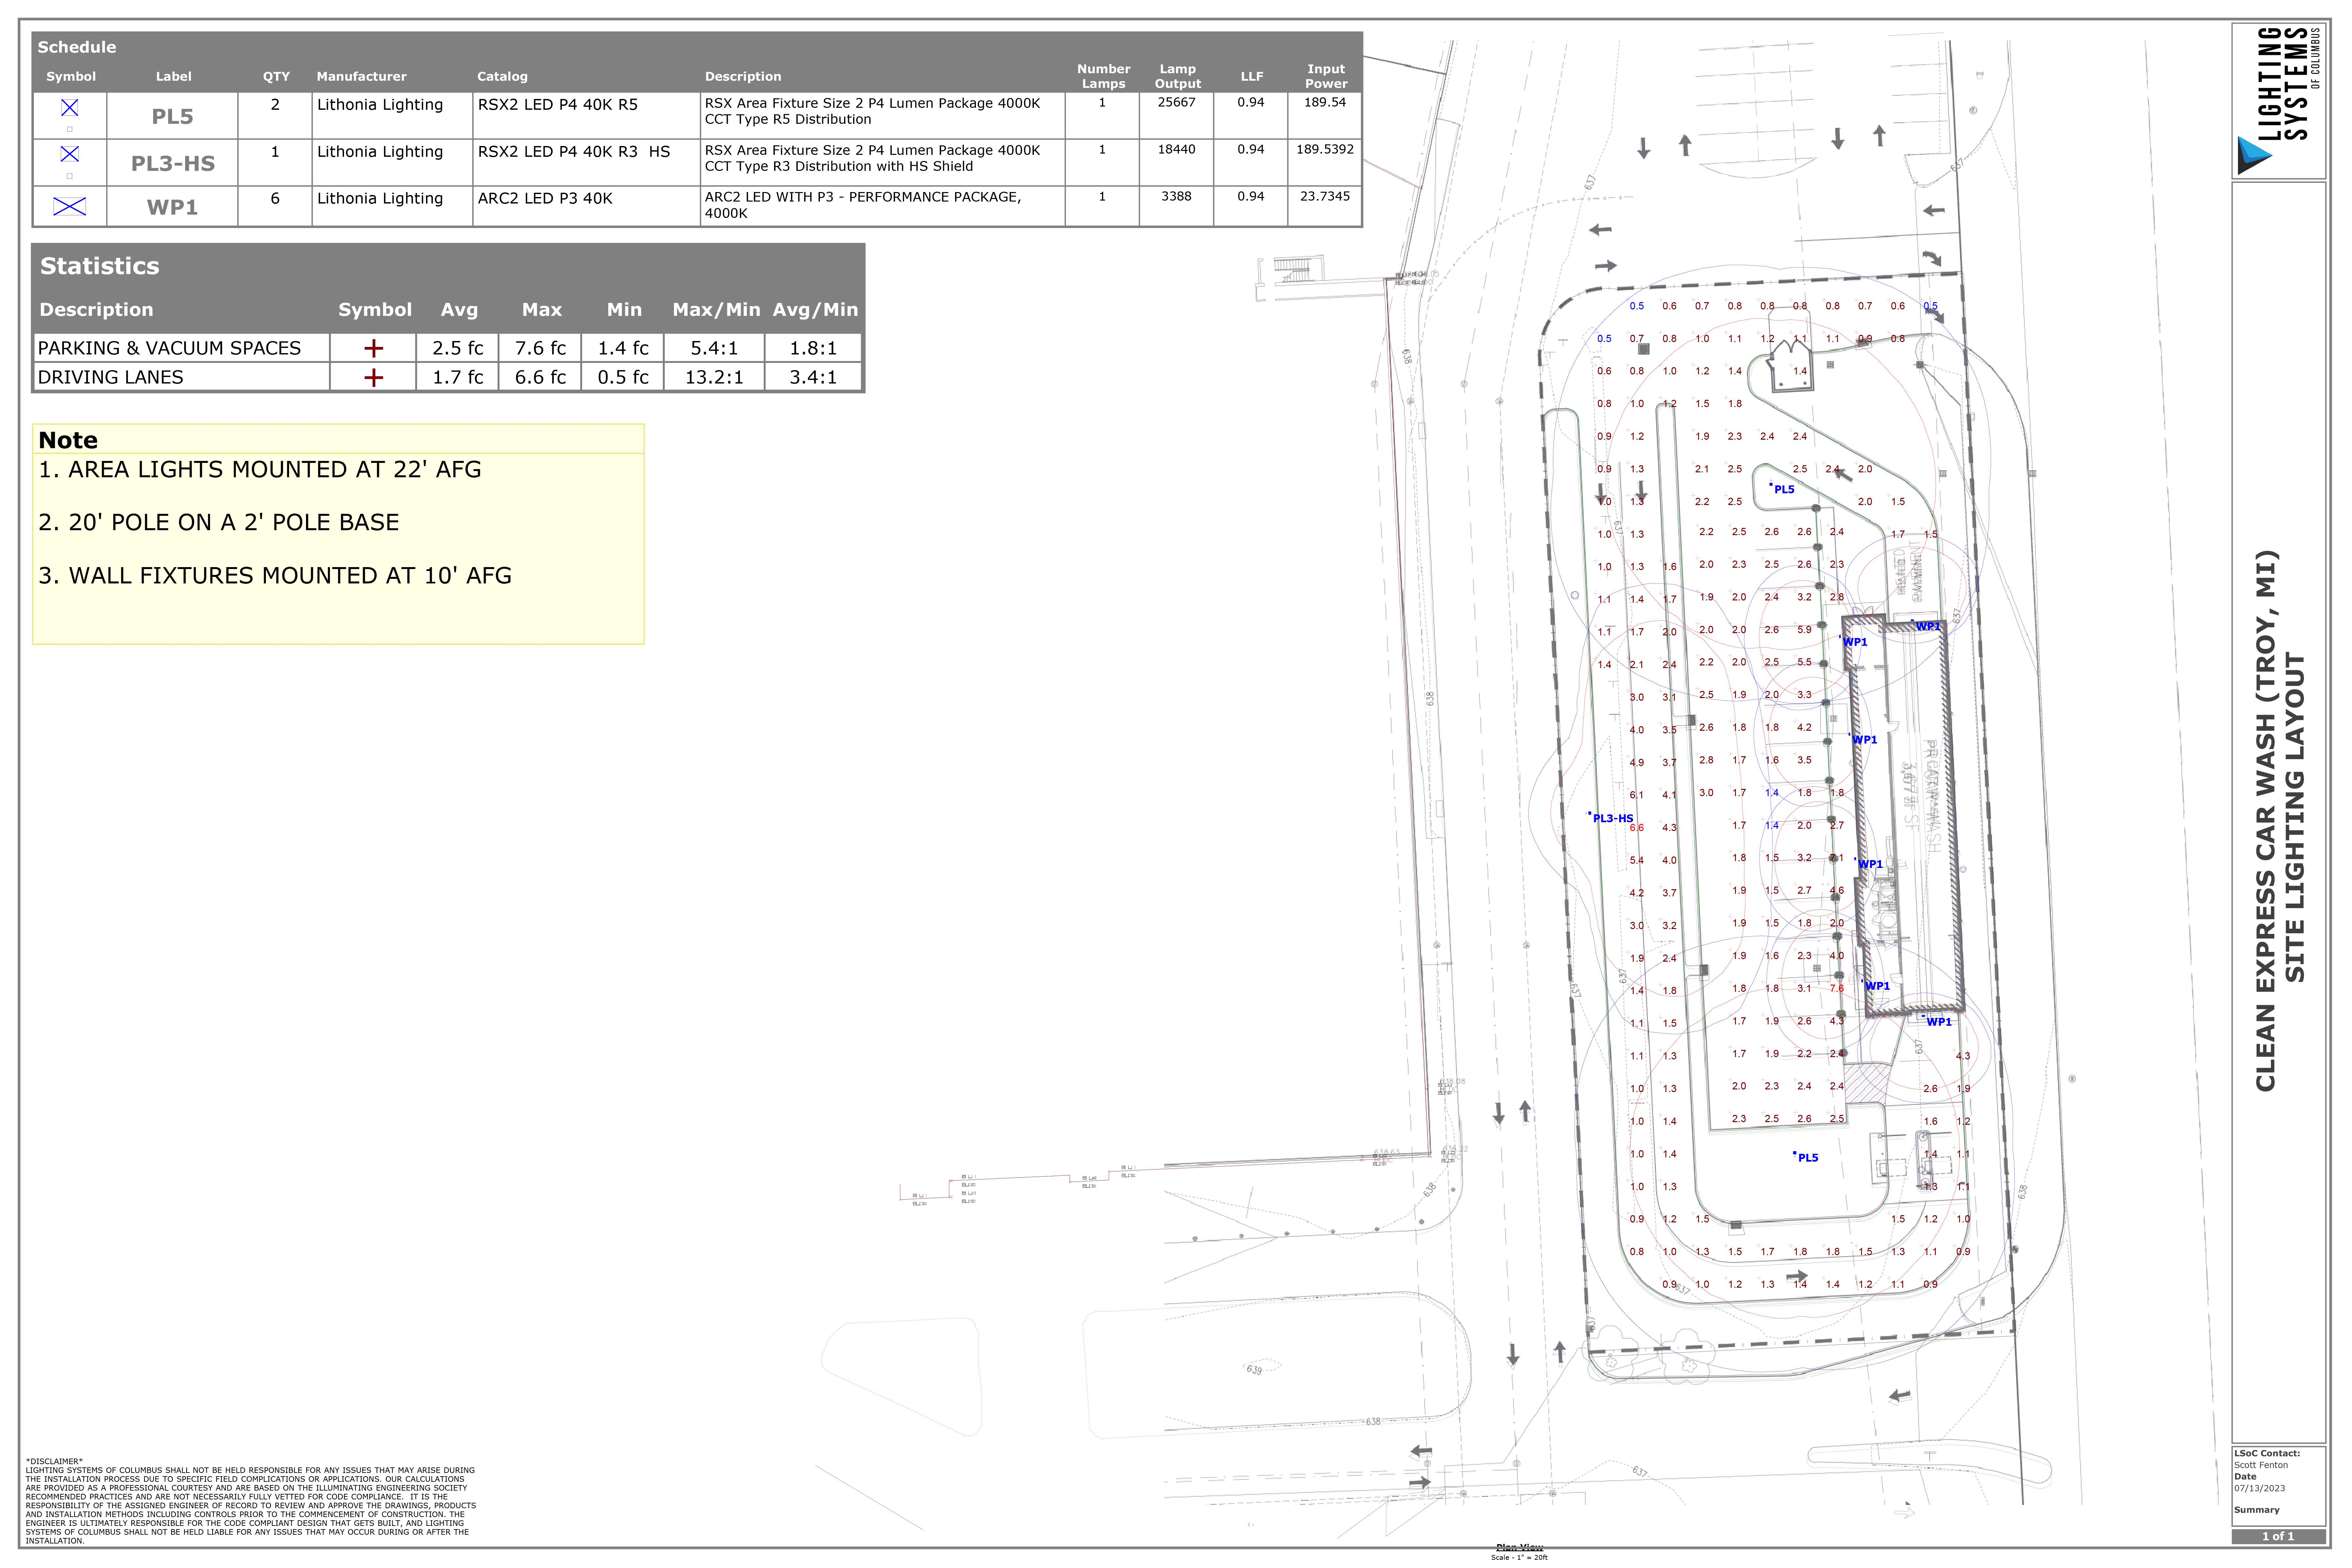The height and width of the screenshot is (1568, 2352).
Task: Click the PL3-HS fixture symbol in the schedule
Action: (x=69, y=154)
